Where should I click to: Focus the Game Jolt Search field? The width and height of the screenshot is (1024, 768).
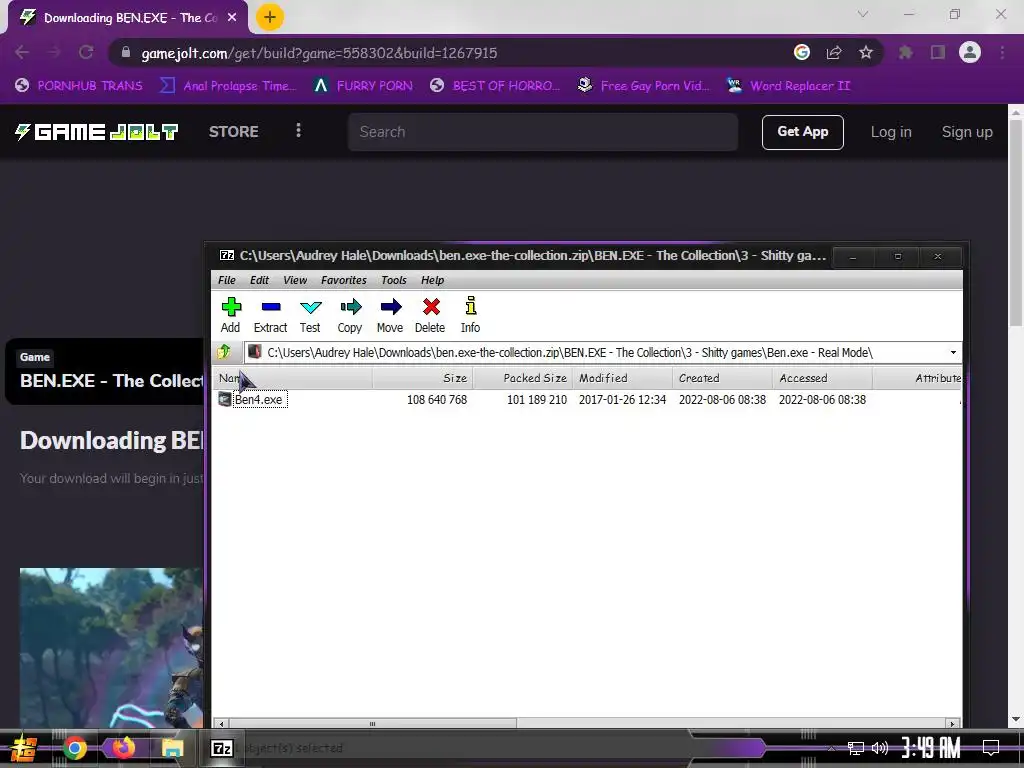click(x=543, y=132)
